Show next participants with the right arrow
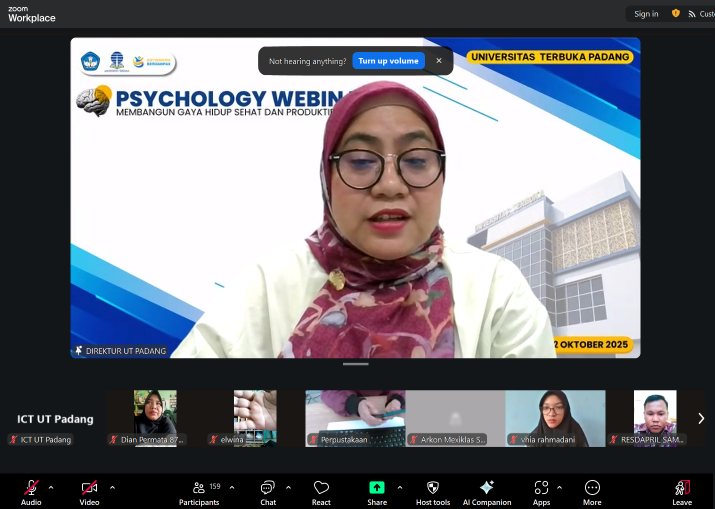Image resolution: width=715 pixels, height=509 pixels. 700,418
